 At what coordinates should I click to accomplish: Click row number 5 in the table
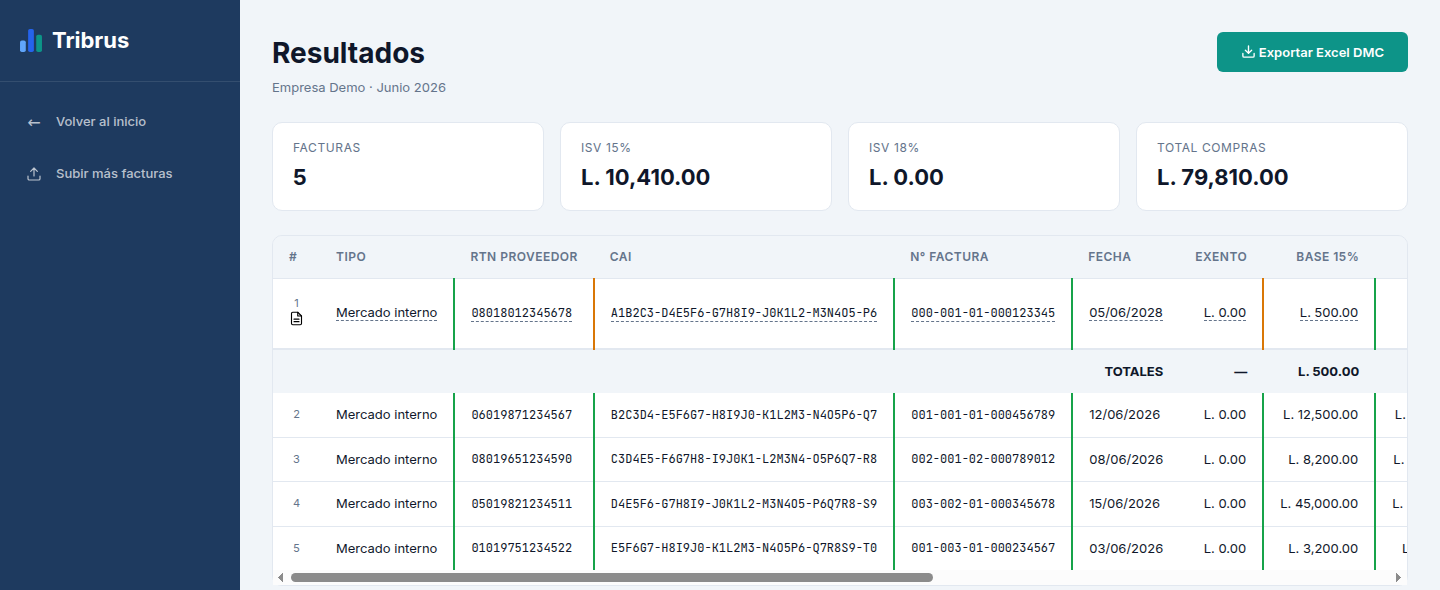[x=296, y=549]
